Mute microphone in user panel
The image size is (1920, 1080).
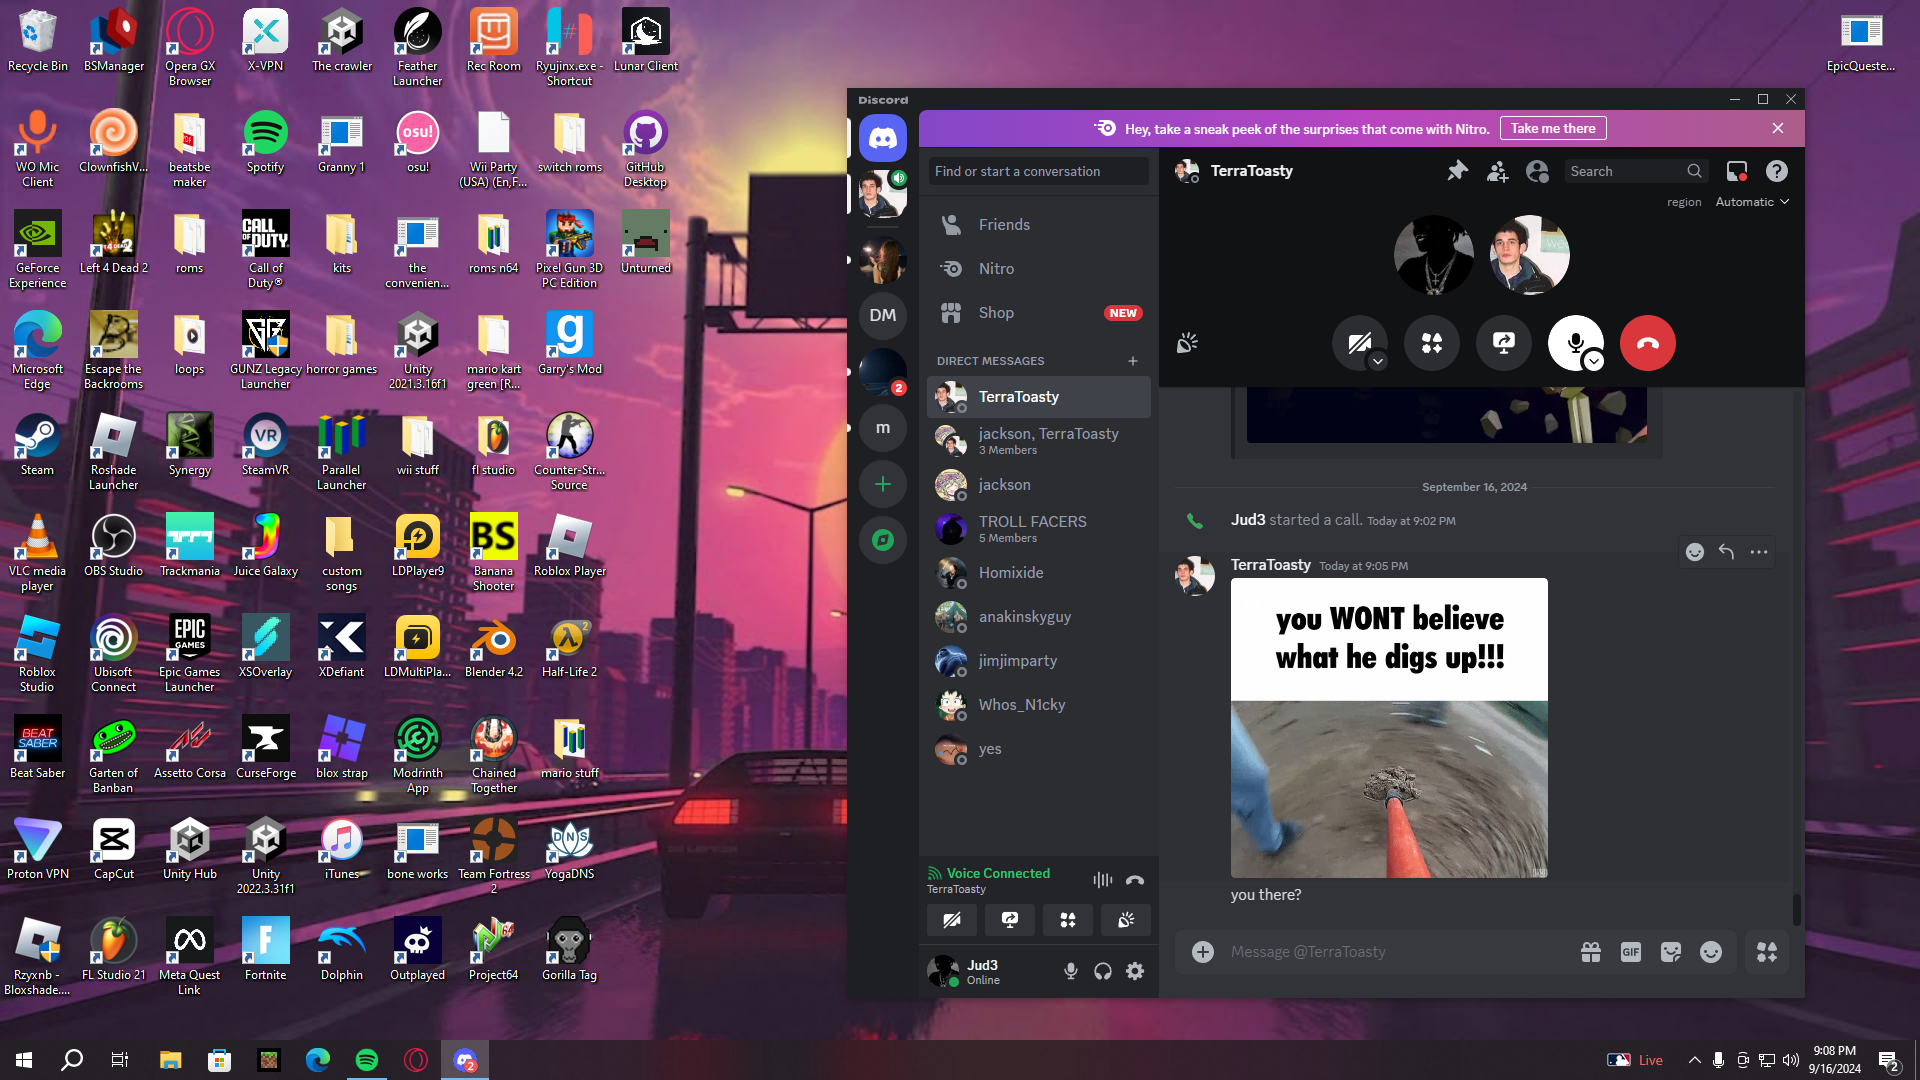pyautogui.click(x=1071, y=971)
